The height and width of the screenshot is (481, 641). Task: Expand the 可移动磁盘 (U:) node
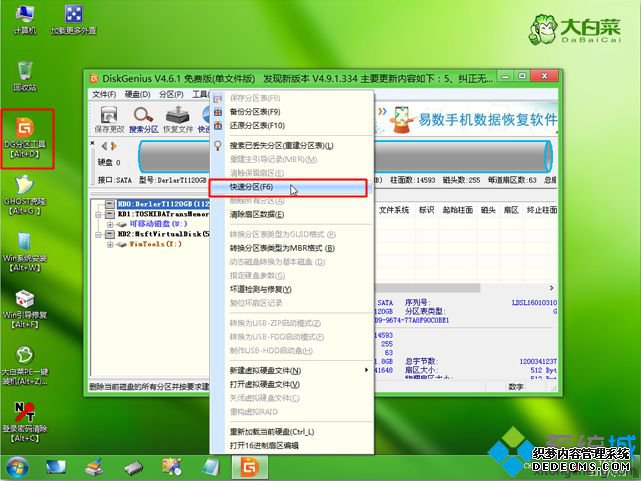(110, 224)
